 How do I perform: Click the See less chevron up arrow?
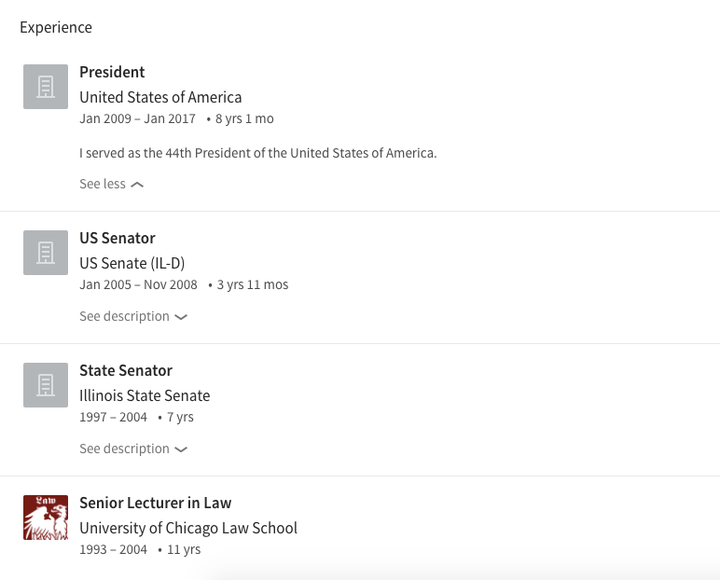coord(137,185)
